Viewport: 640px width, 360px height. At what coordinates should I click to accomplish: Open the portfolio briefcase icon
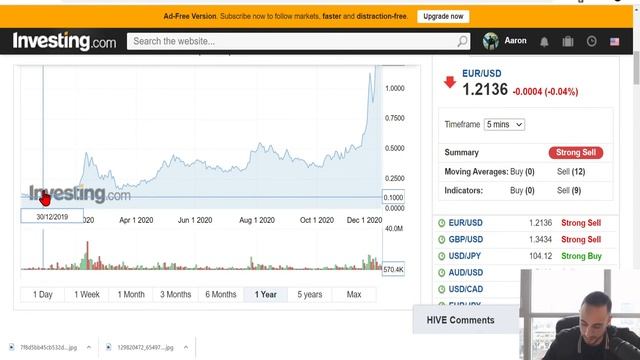click(x=568, y=41)
